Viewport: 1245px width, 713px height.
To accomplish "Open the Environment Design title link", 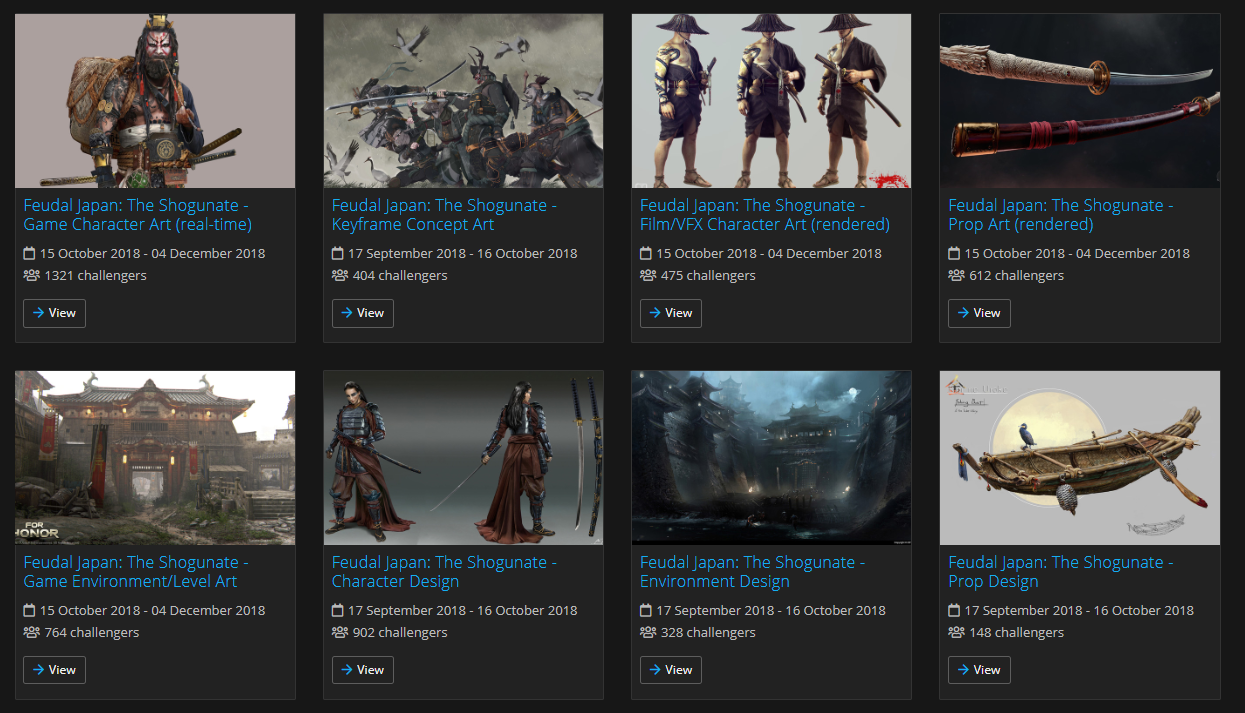I will [x=753, y=572].
